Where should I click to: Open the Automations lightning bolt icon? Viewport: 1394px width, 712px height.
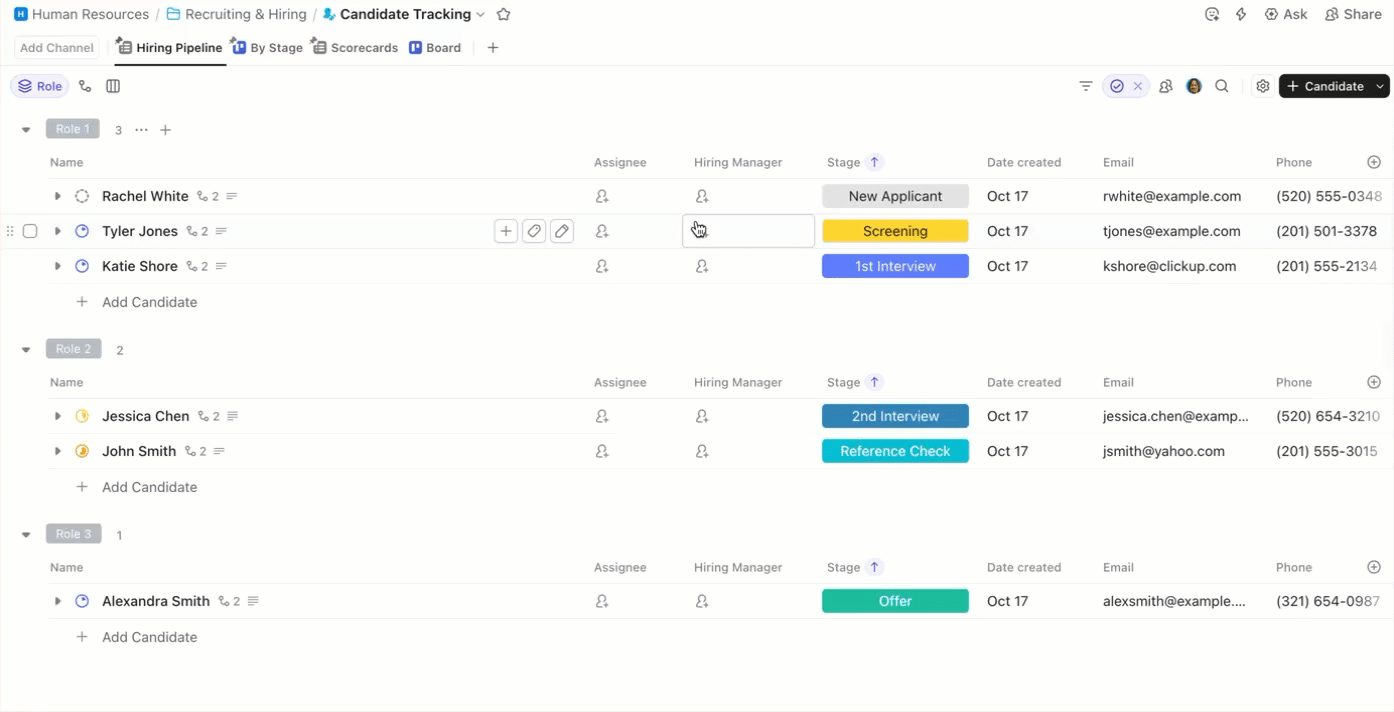pos(1240,14)
